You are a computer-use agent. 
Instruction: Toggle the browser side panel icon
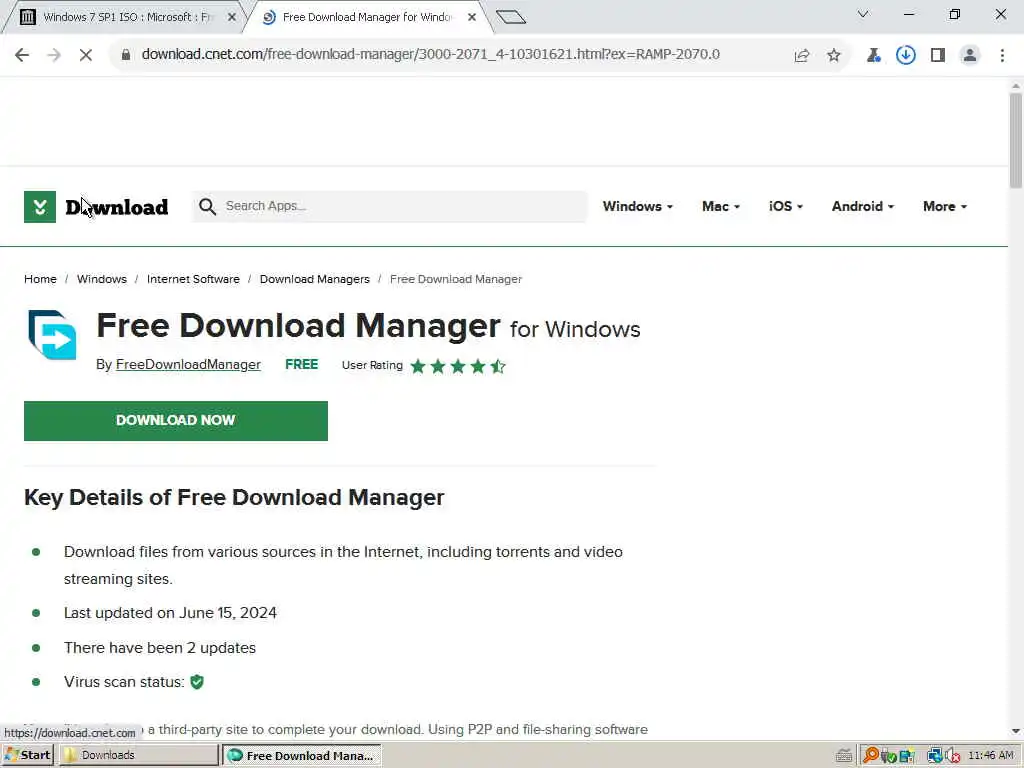coord(938,56)
